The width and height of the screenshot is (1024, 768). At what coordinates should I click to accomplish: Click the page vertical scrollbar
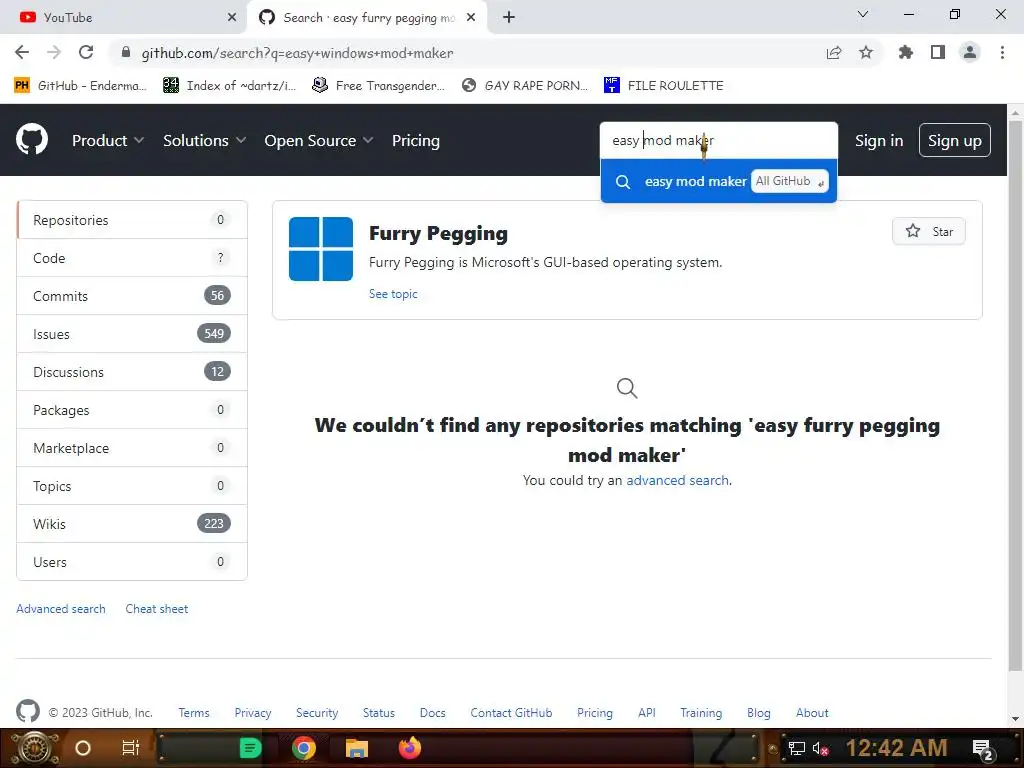click(1015, 395)
